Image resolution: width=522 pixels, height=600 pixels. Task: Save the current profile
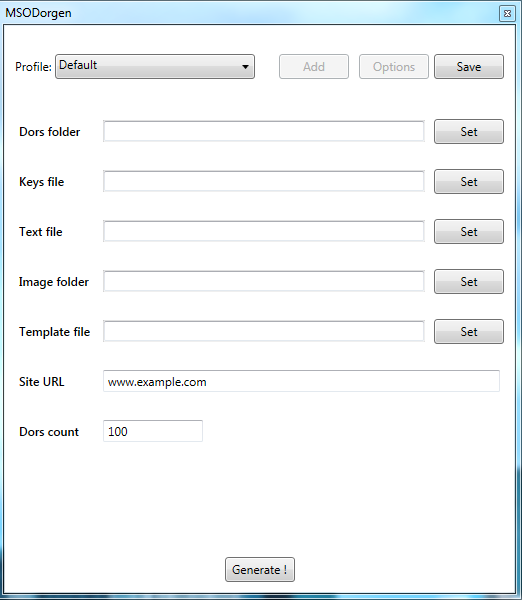pyautogui.click(x=469, y=67)
